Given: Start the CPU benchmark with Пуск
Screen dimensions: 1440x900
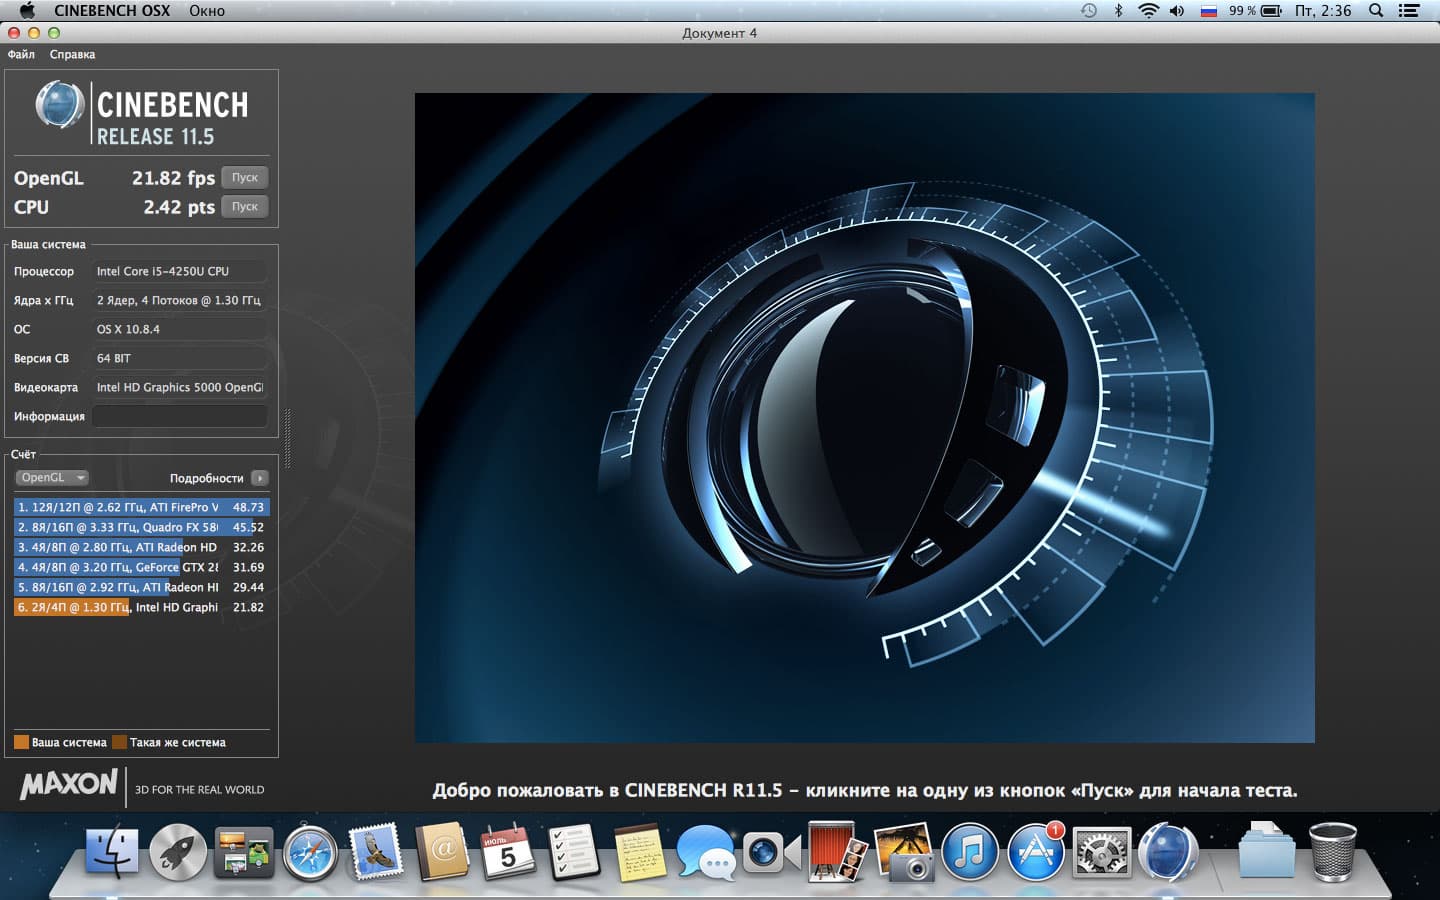Looking at the screenshot, I should (x=244, y=207).
